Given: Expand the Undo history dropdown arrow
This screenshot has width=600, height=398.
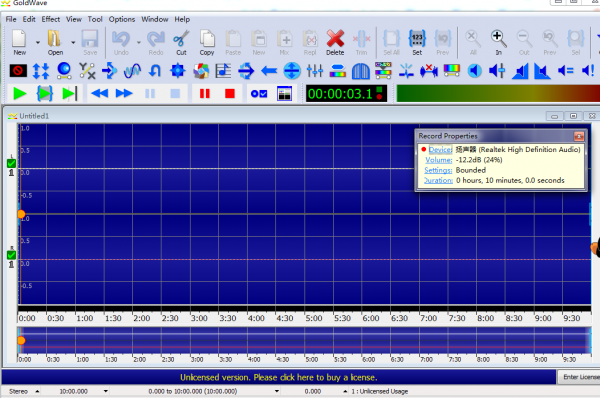Looking at the screenshot, I should [139, 42].
